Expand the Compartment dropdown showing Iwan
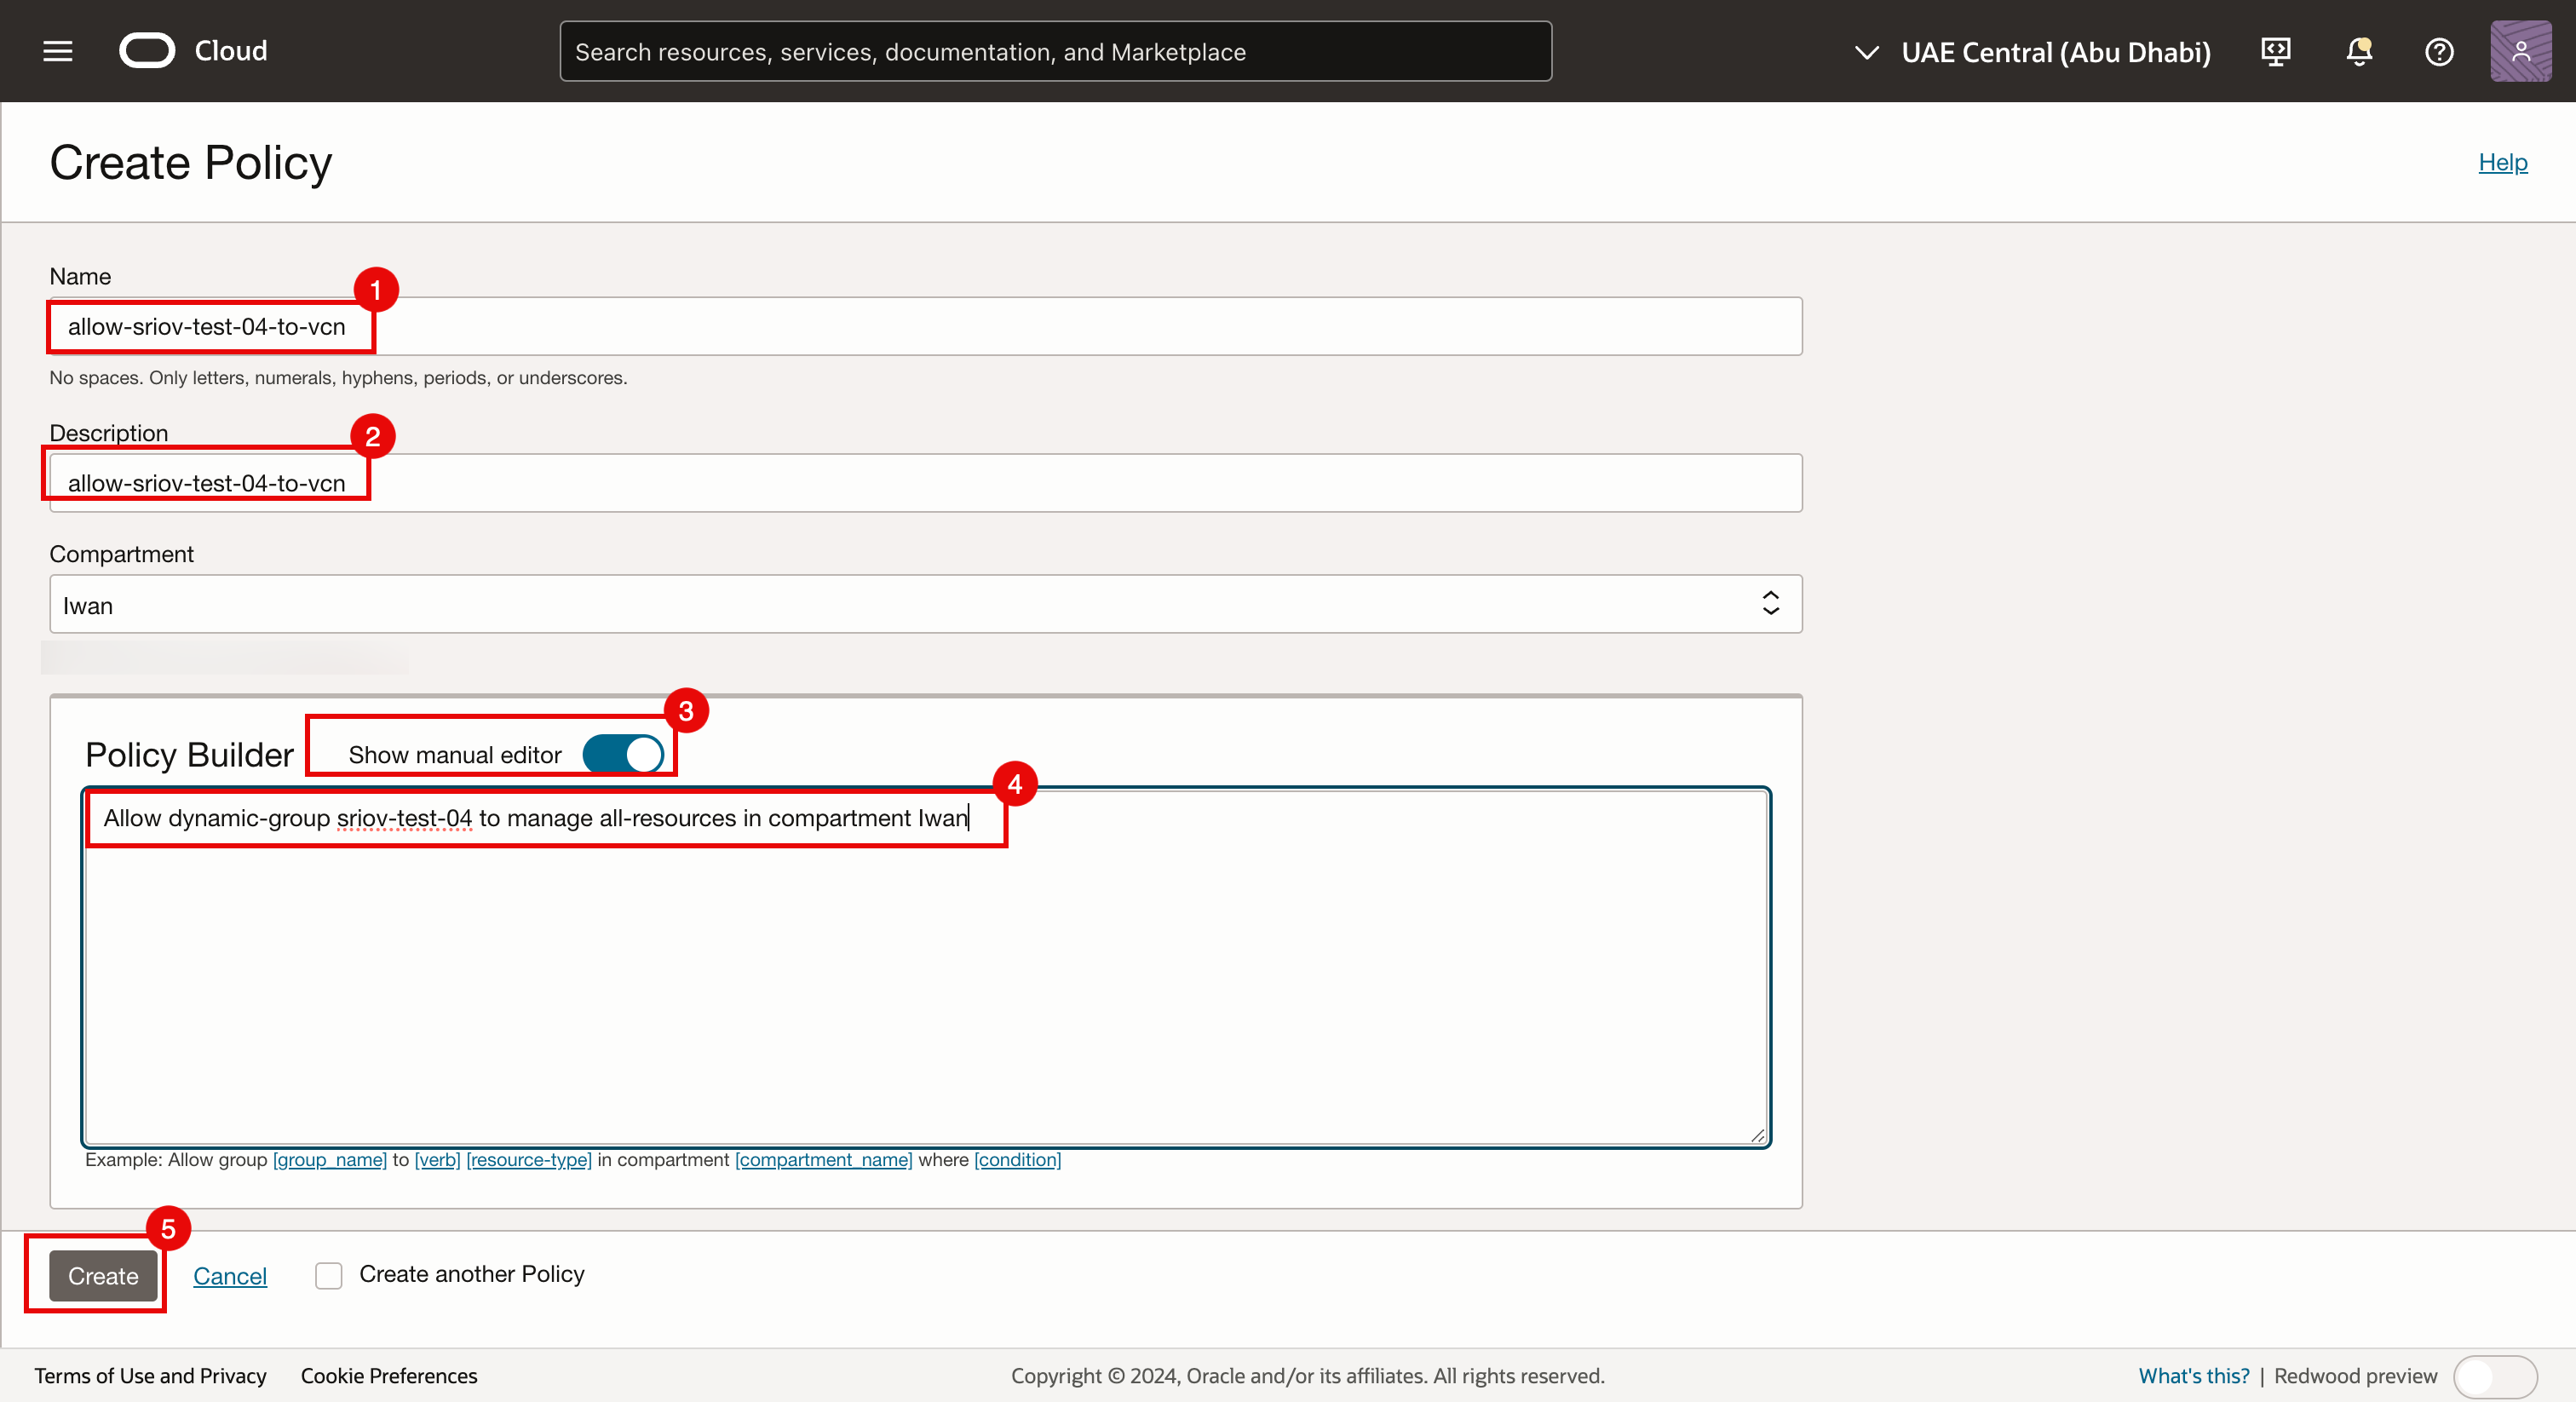 925,605
